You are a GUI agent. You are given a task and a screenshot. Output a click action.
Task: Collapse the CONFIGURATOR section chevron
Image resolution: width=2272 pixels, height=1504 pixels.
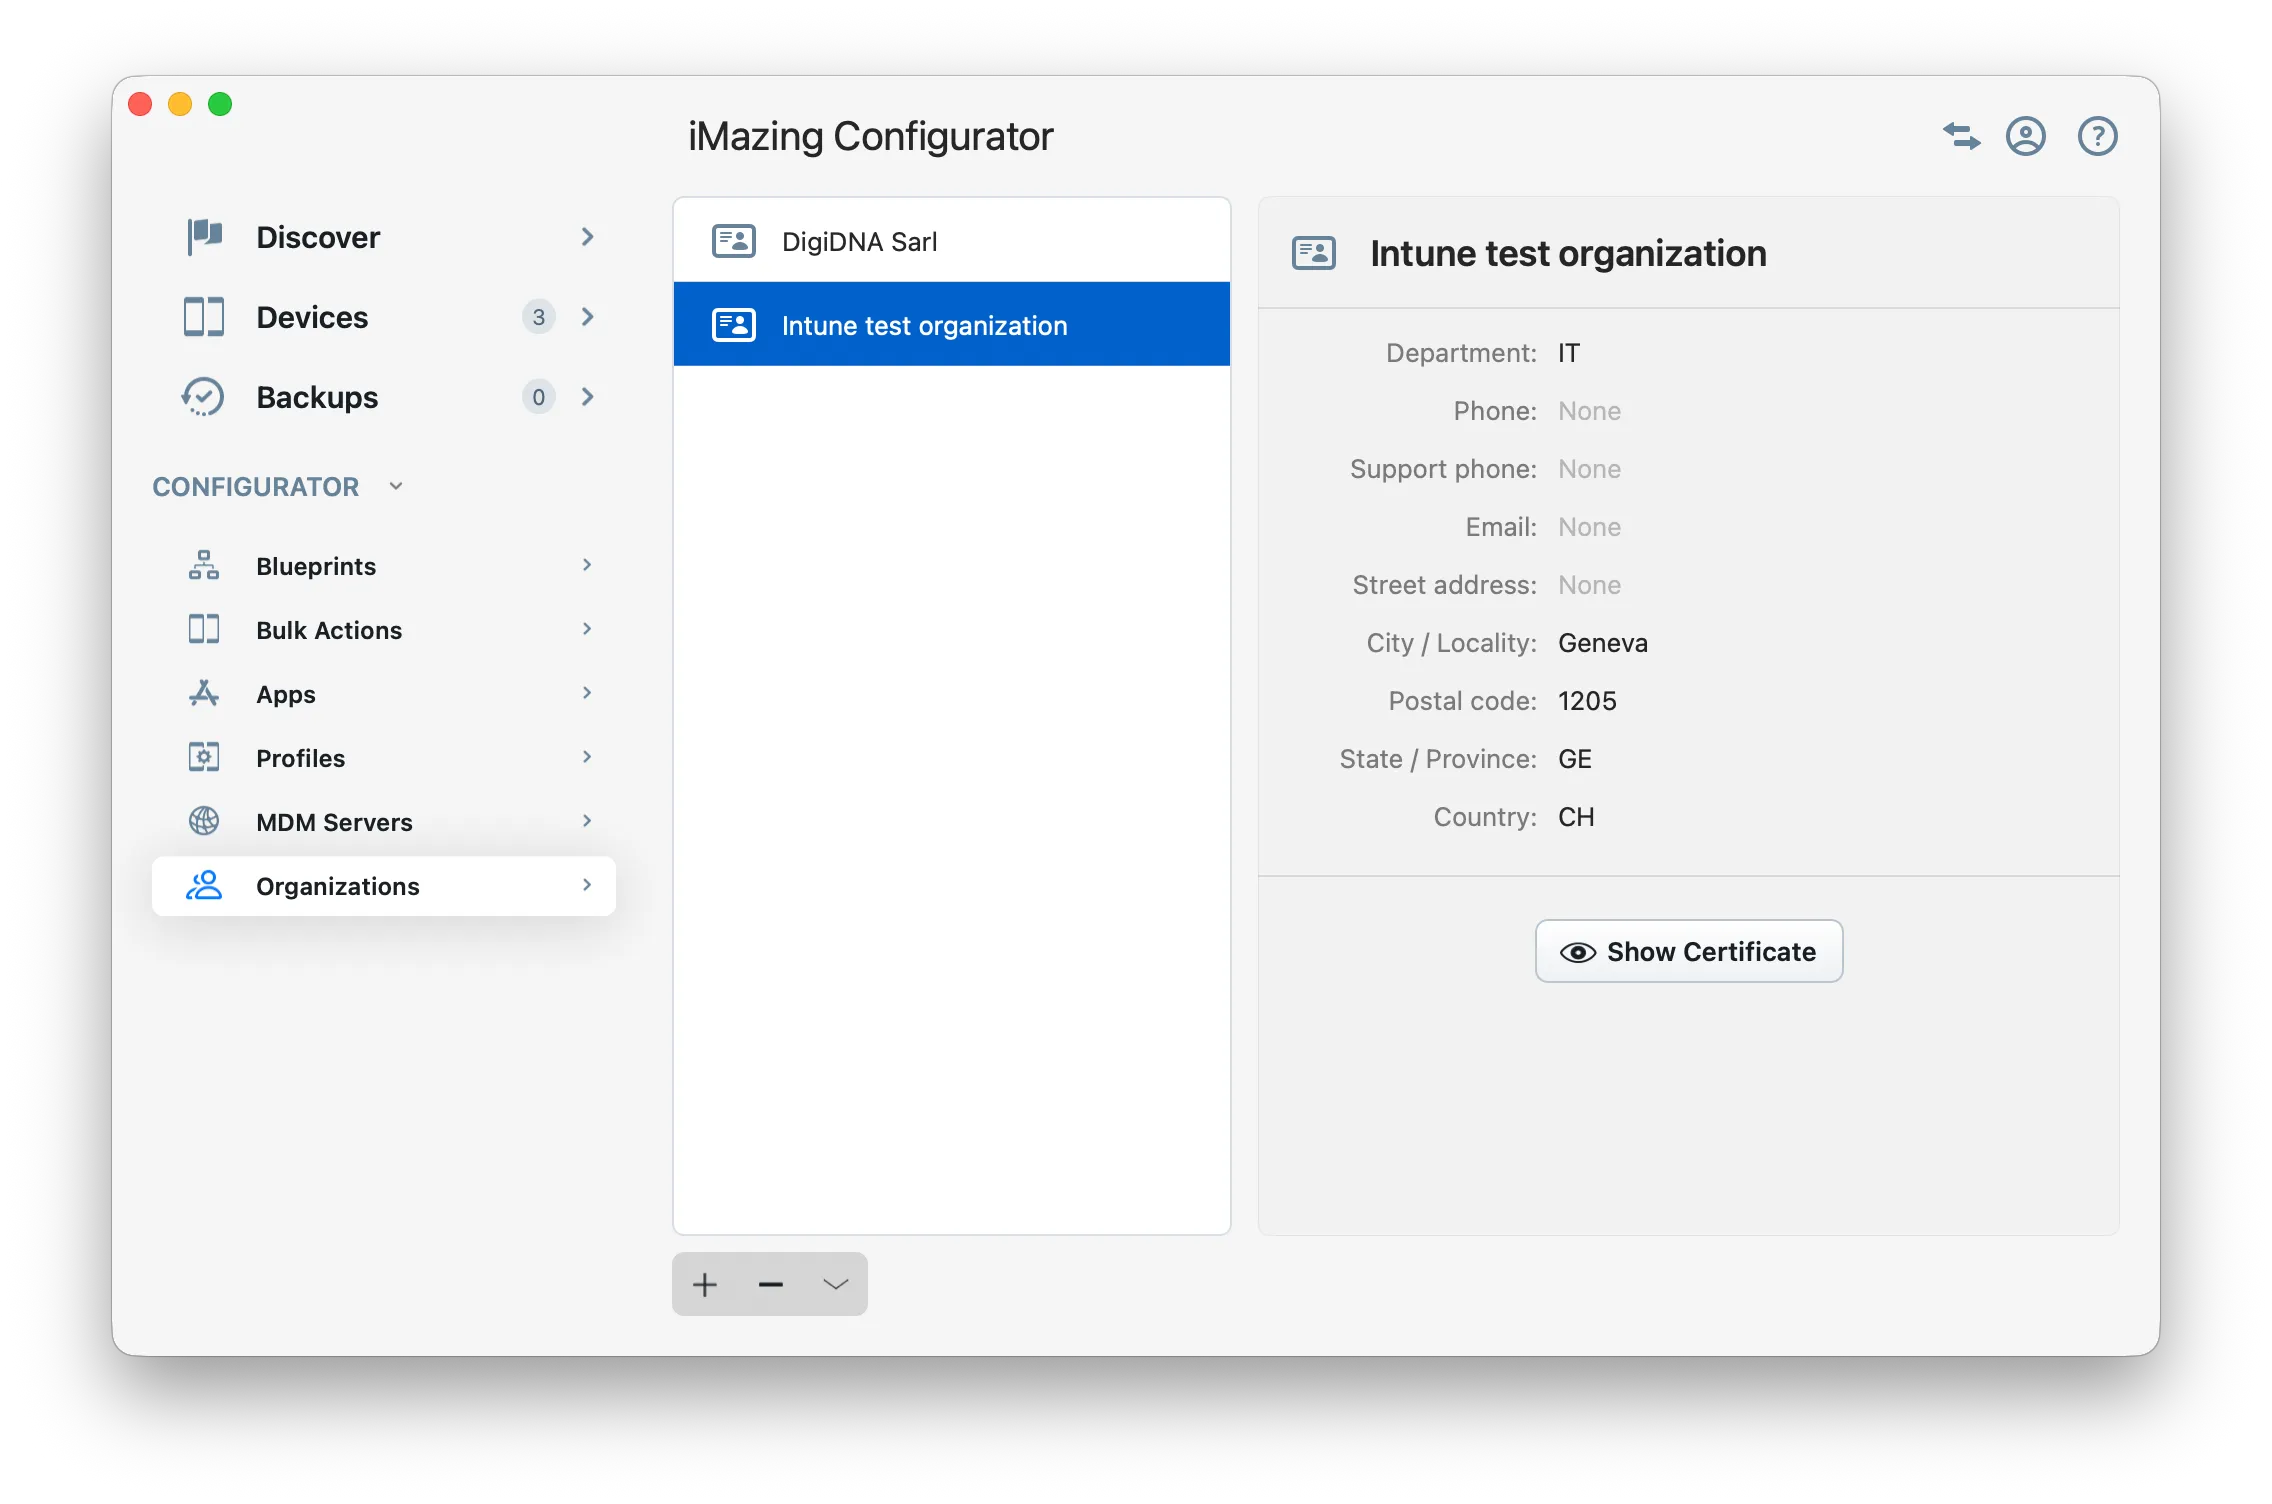(396, 486)
